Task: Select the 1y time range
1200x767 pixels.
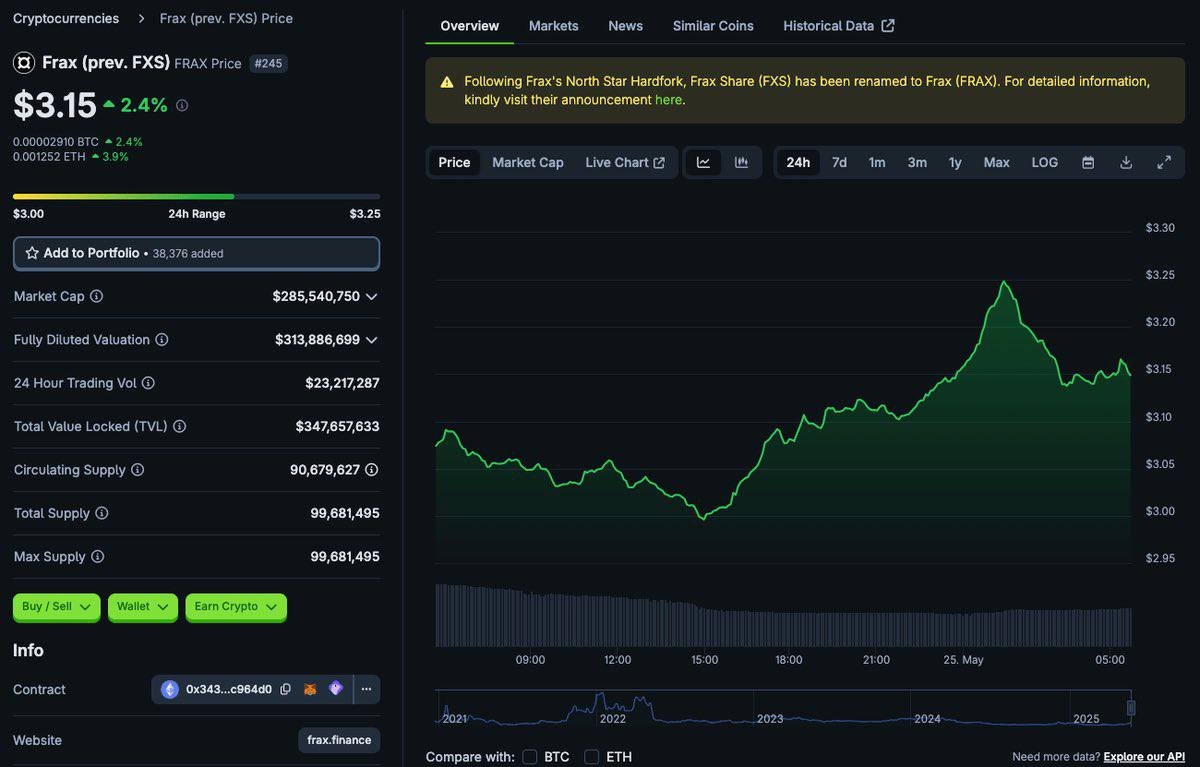Action: click(x=955, y=163)
